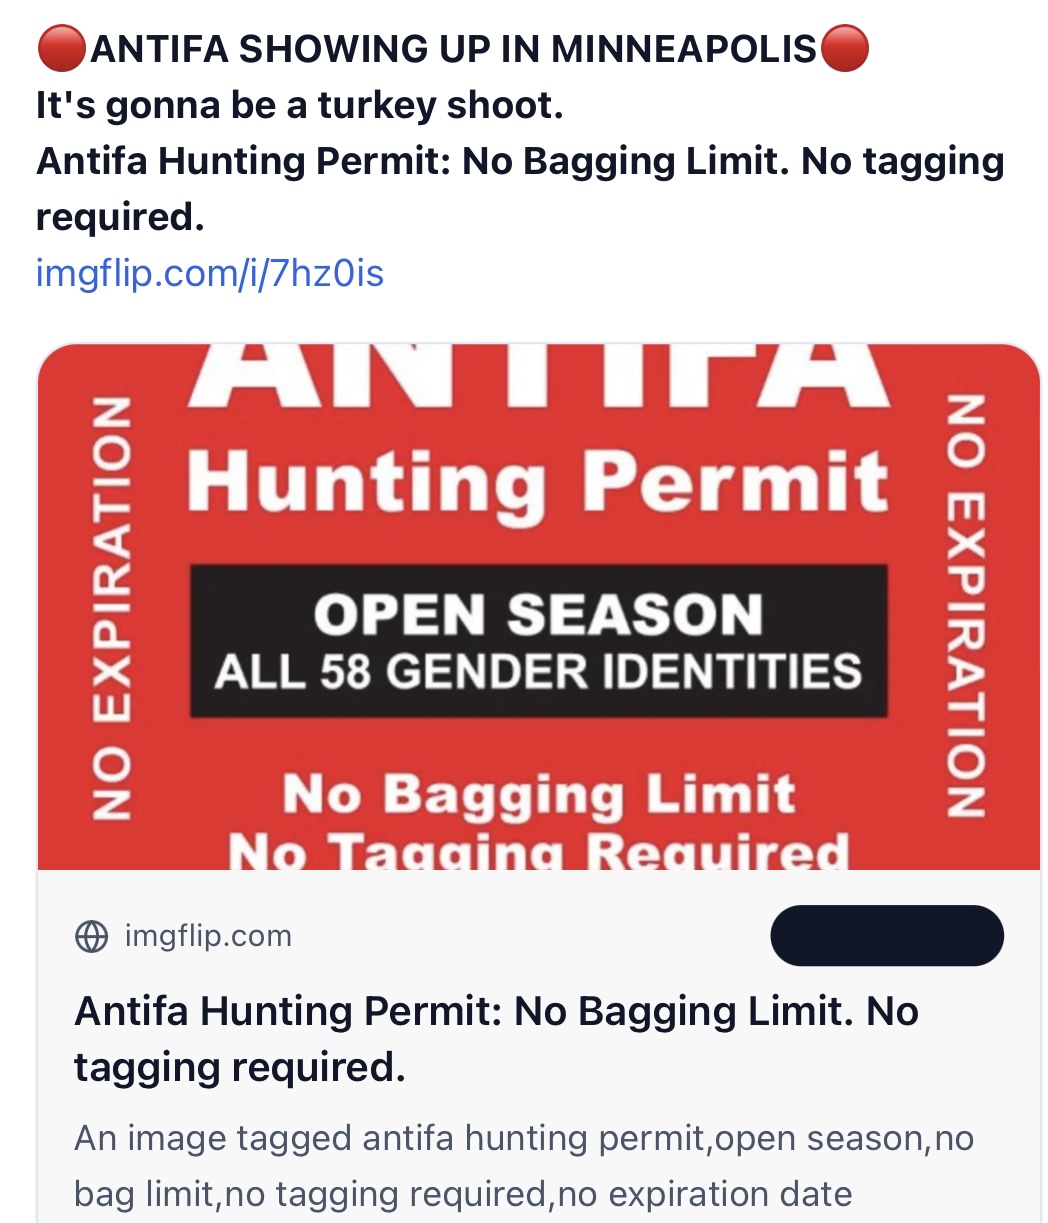Screen dimensions: 1048x1223
Task: Click the "ALL 58 GENDER IDENTITIES" line
Action: 538,671
